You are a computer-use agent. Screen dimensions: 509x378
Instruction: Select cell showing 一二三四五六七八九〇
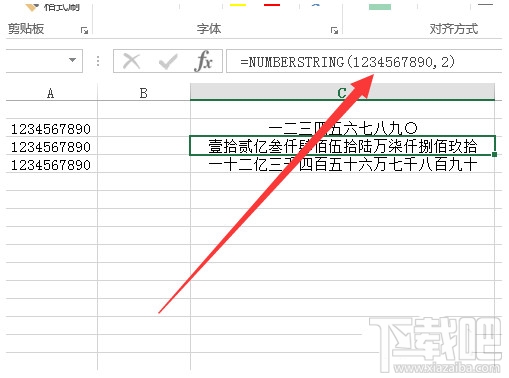(342, 128)
